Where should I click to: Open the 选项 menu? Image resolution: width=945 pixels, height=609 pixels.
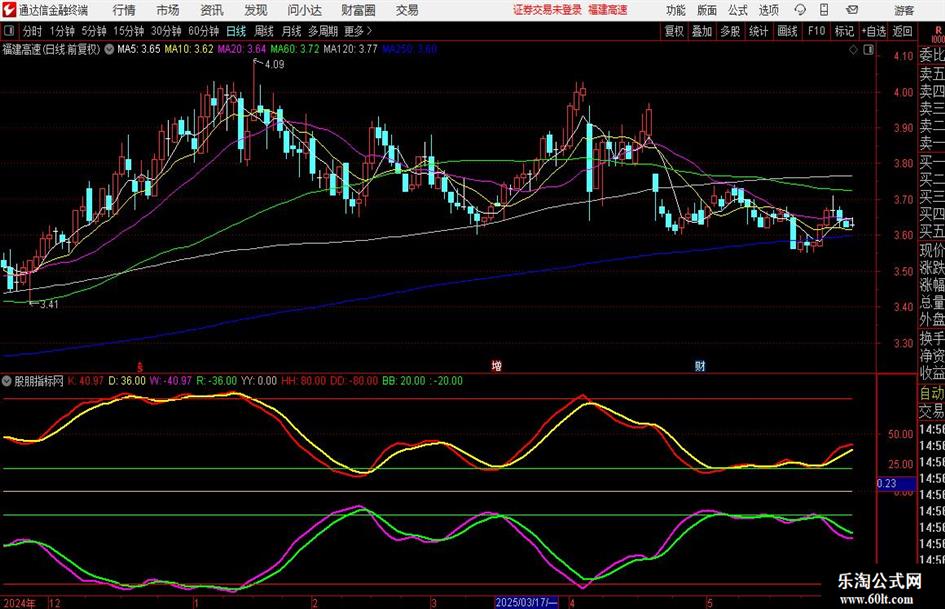tap(768, 10)
